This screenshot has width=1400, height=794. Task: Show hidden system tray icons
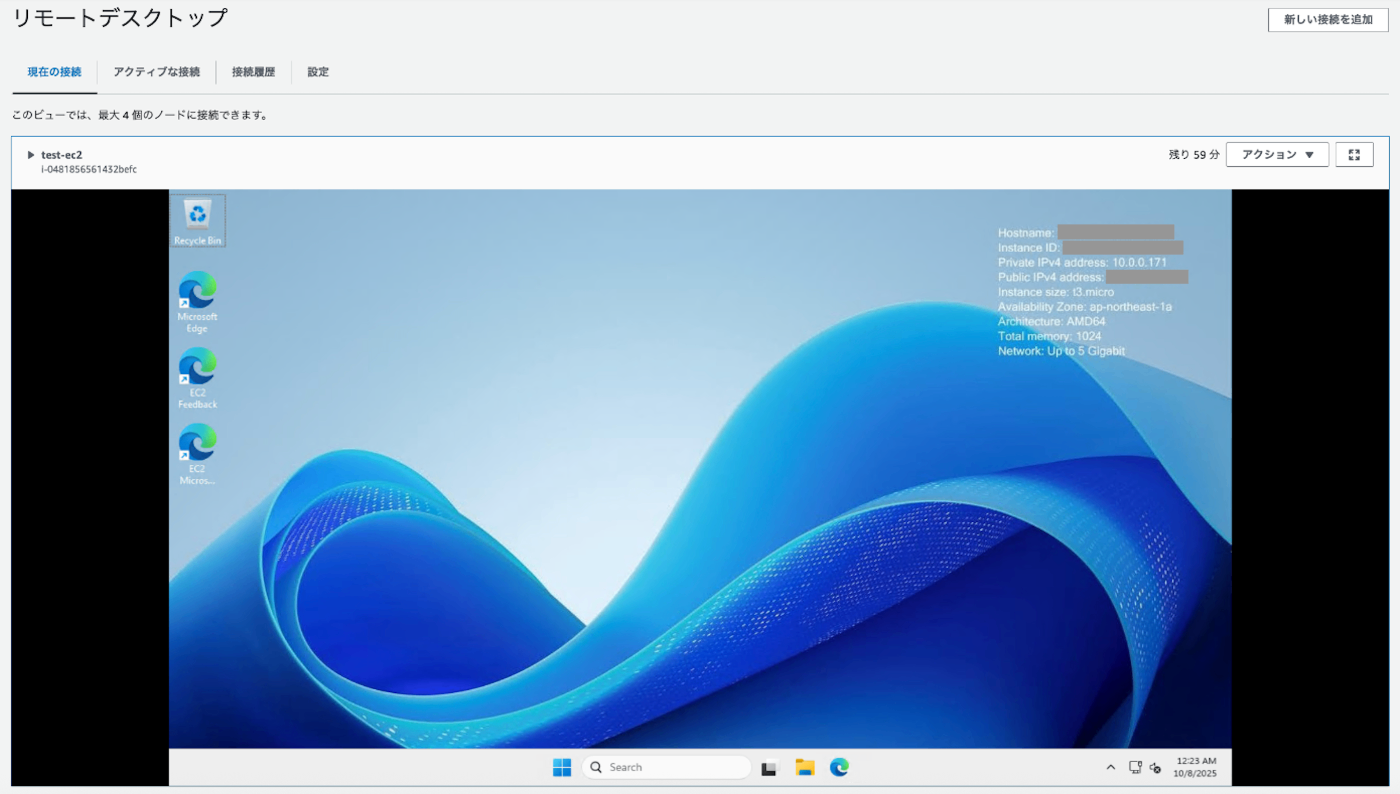pyautogui.click(x=1110, y=768)
